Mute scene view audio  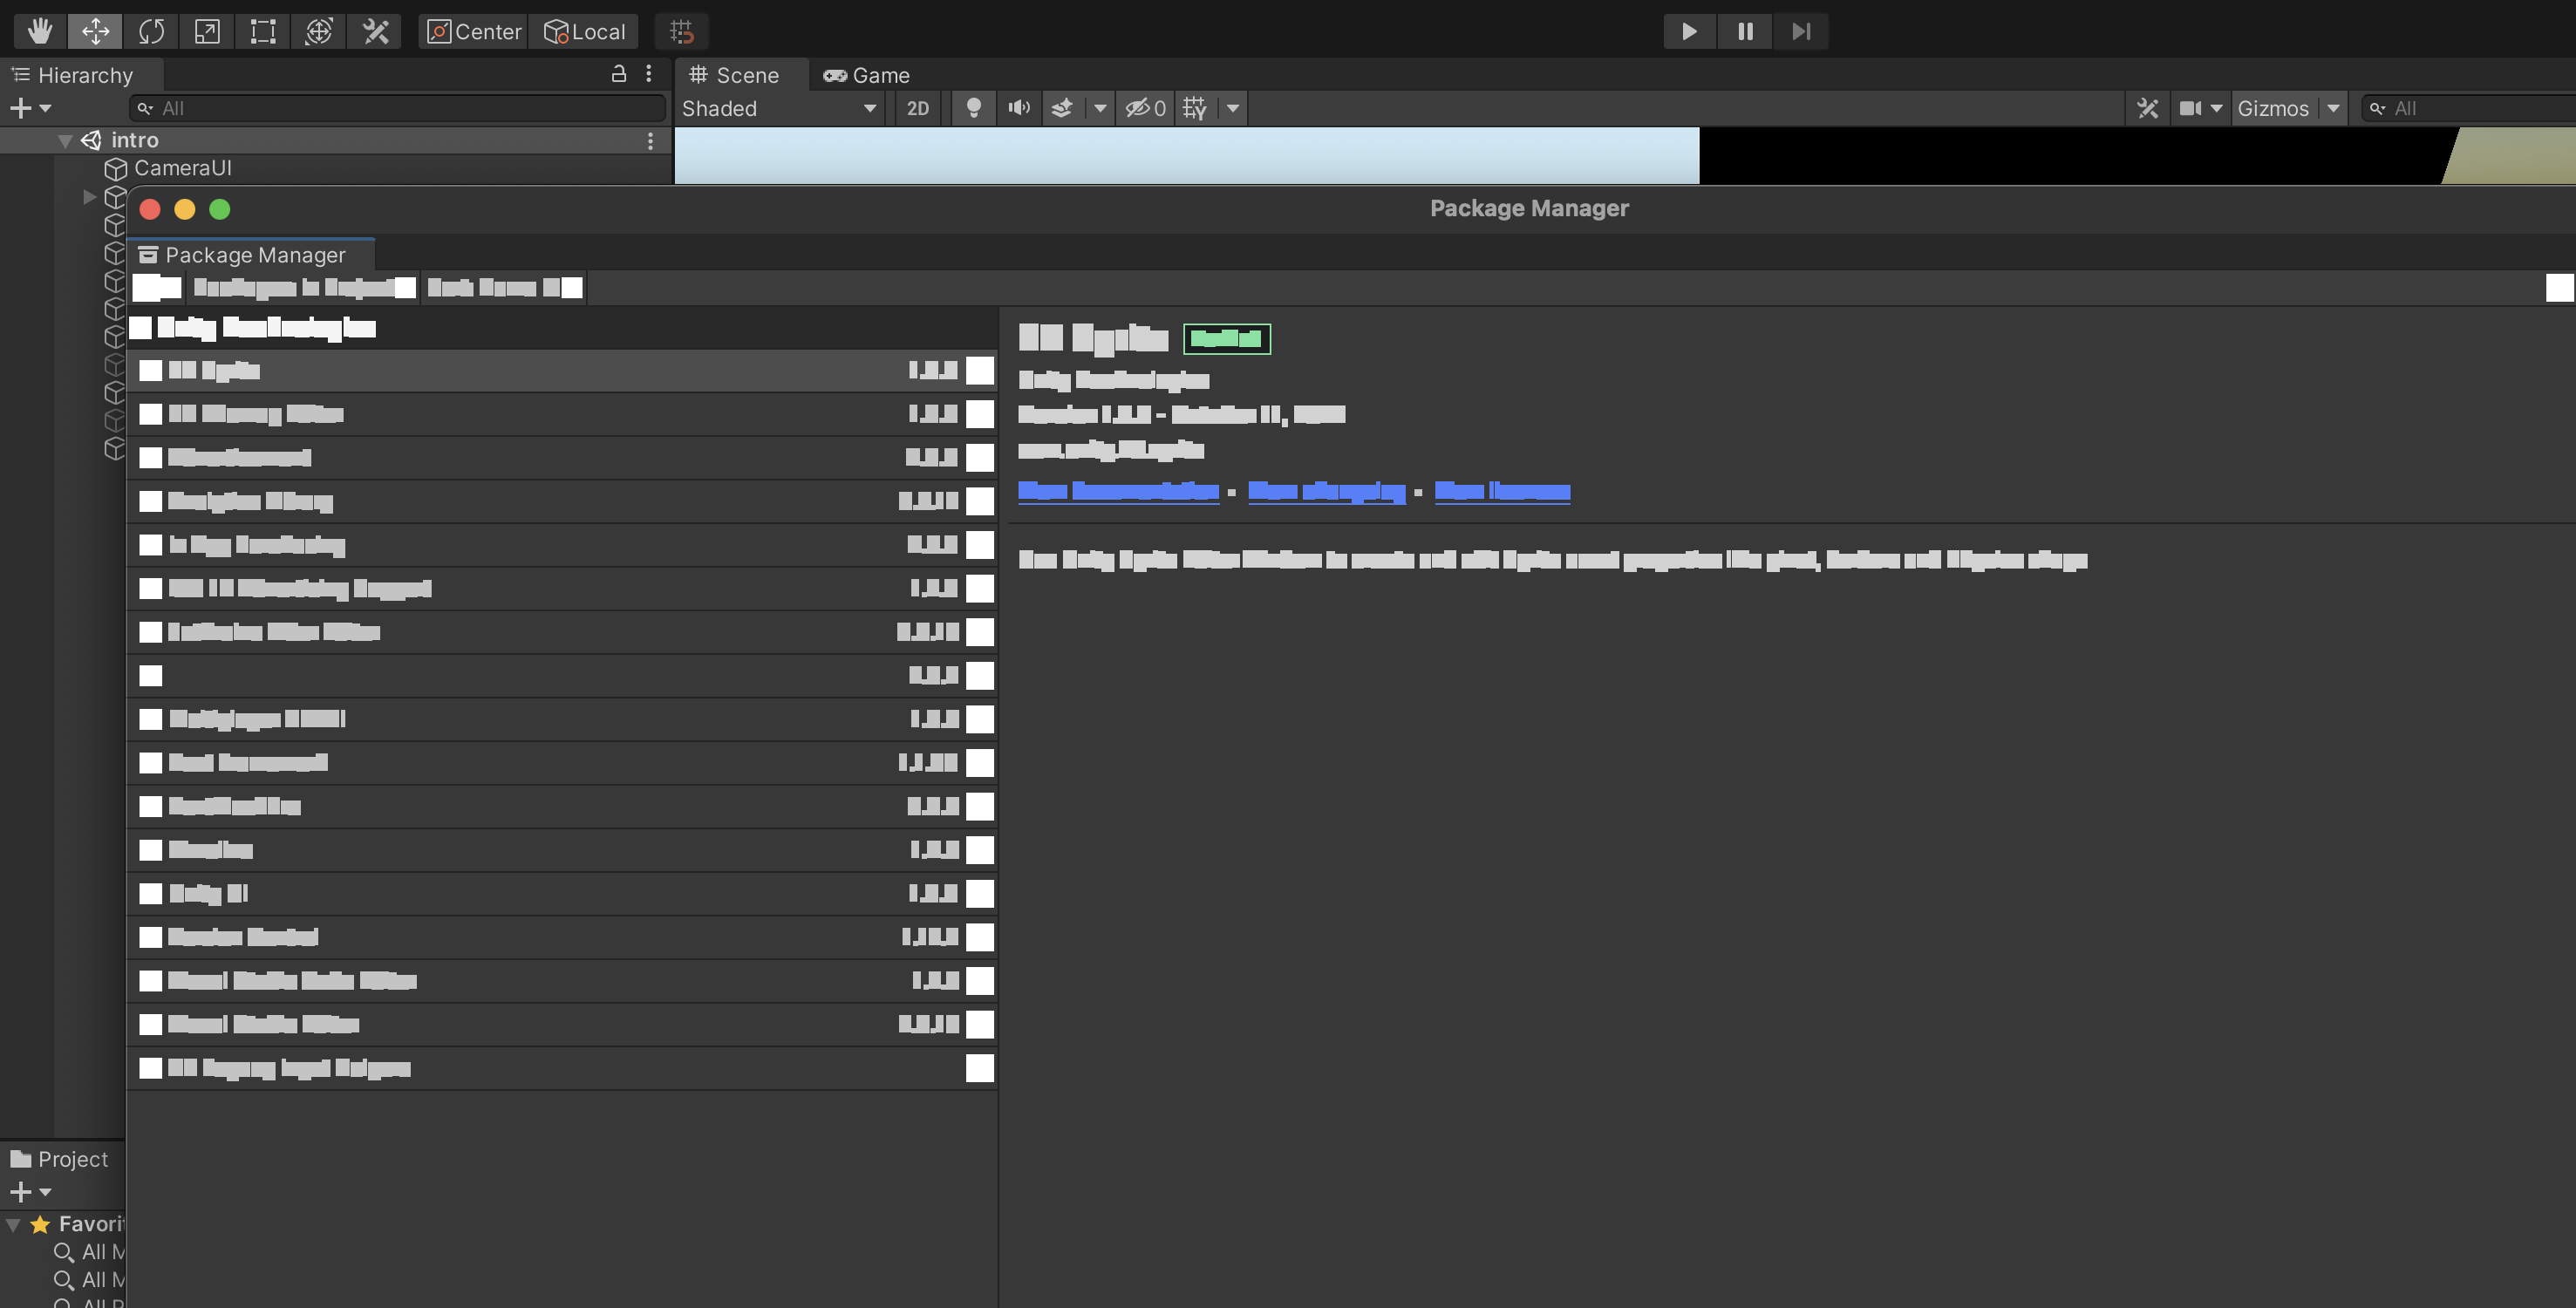1018,108
